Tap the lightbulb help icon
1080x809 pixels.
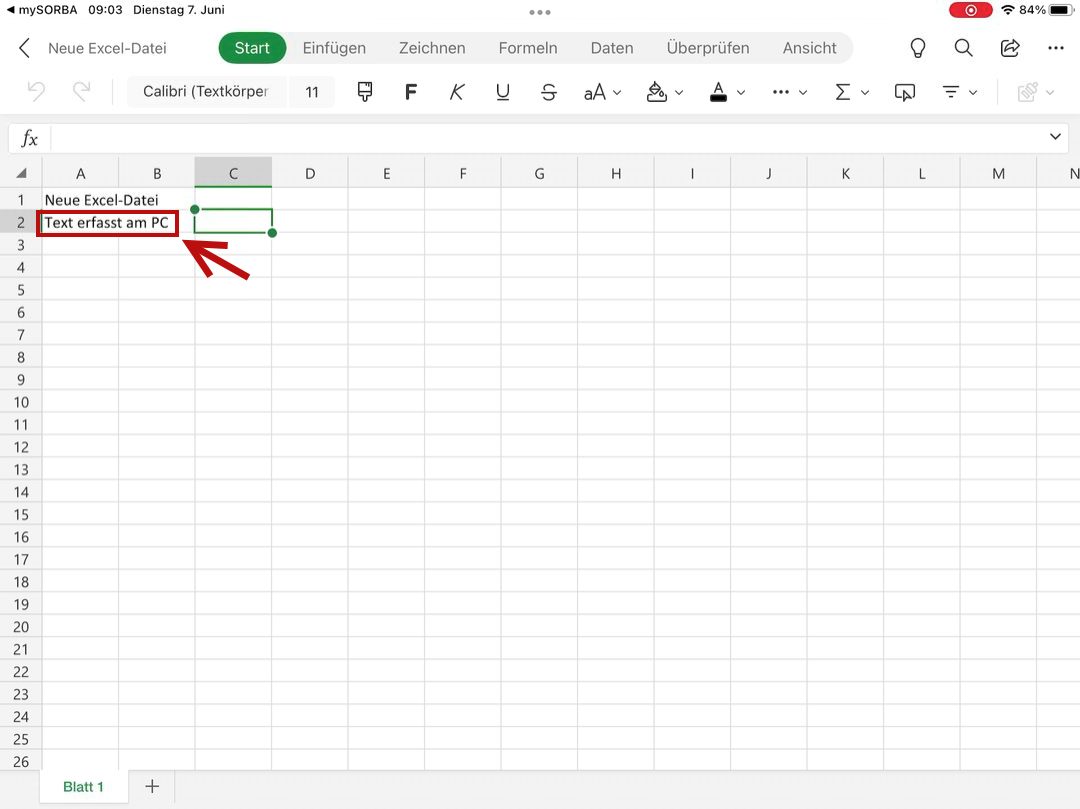[x=917, y=48]
